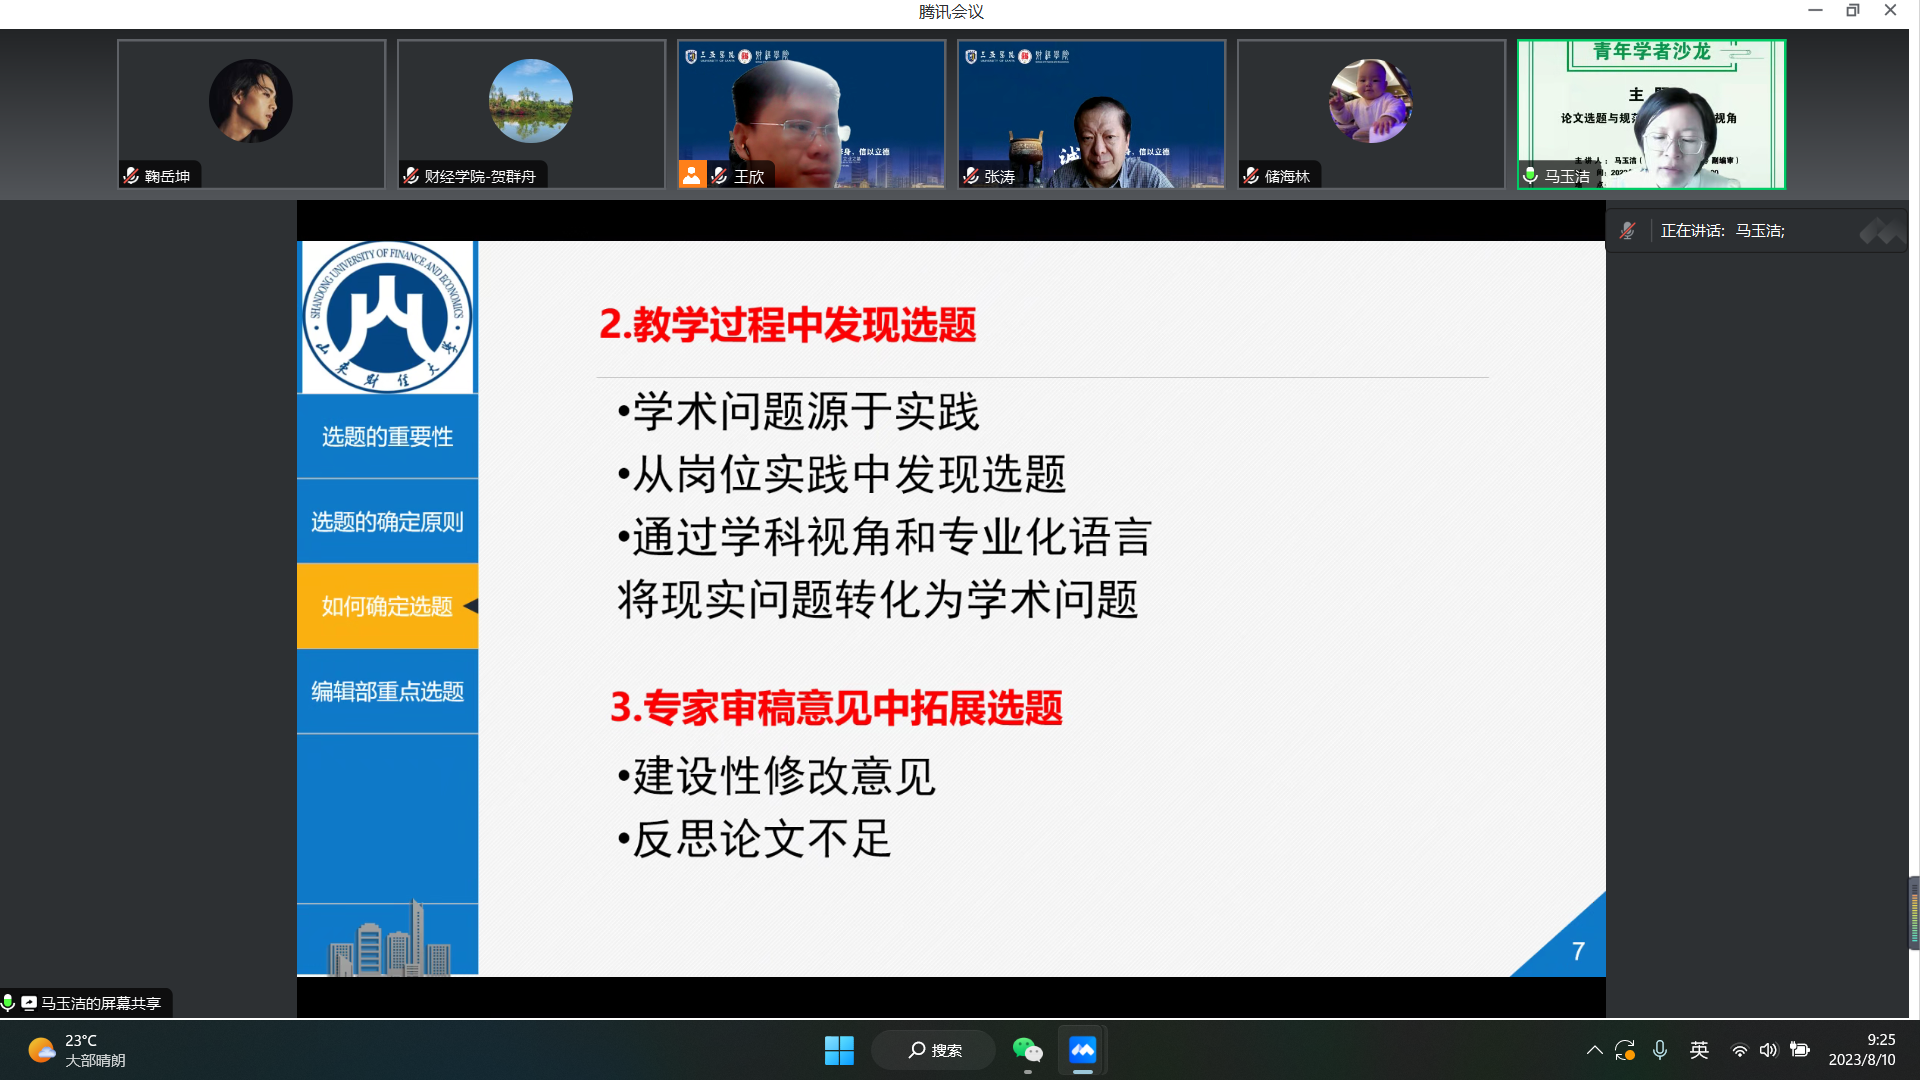Screen dimensions: 1920x1080
Task: Expand hidden system tray icons chevron
Action: [1594, 1050]
